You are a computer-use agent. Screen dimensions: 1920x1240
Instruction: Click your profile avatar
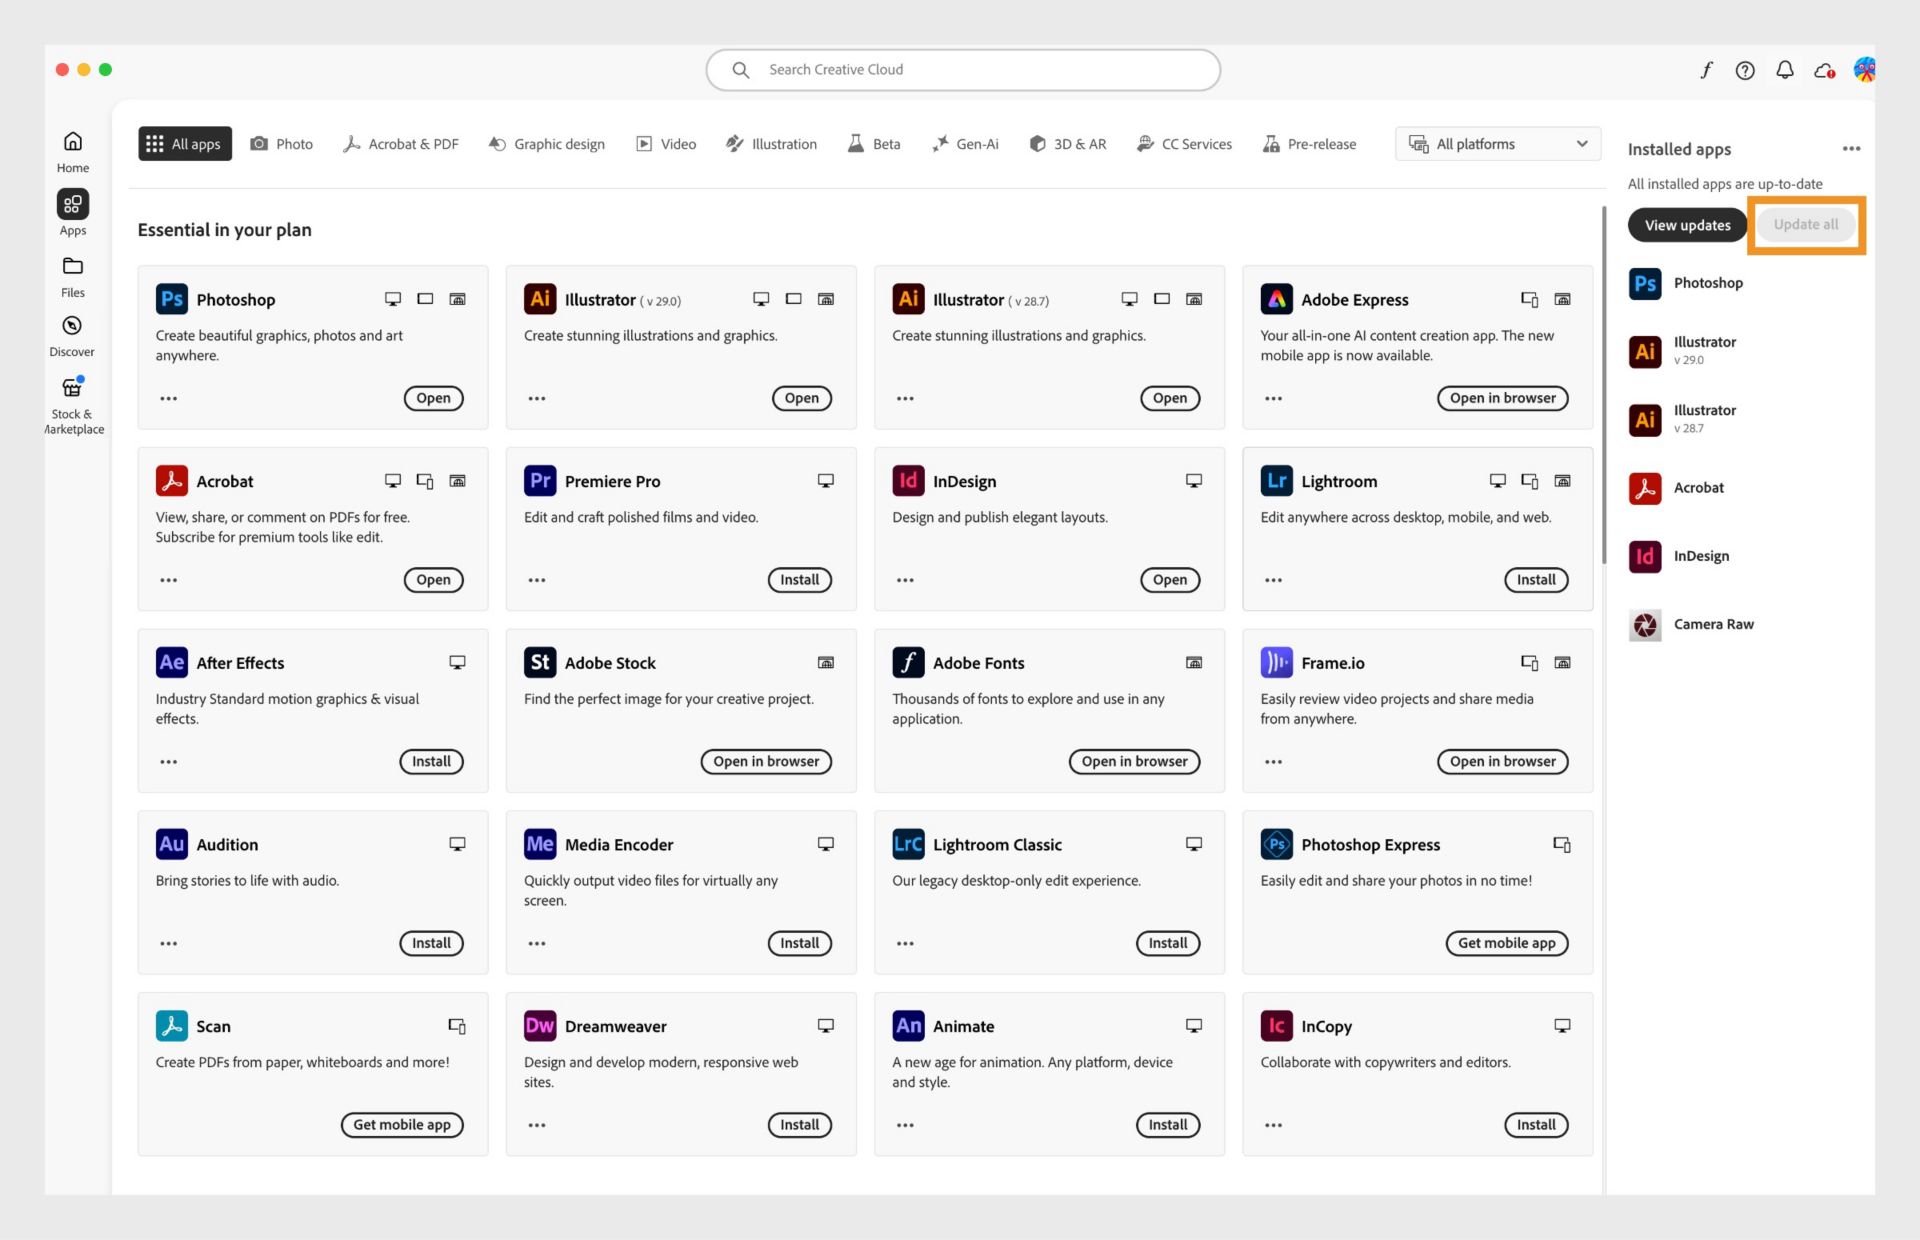pyautogui.click(x=1866, y=70)
